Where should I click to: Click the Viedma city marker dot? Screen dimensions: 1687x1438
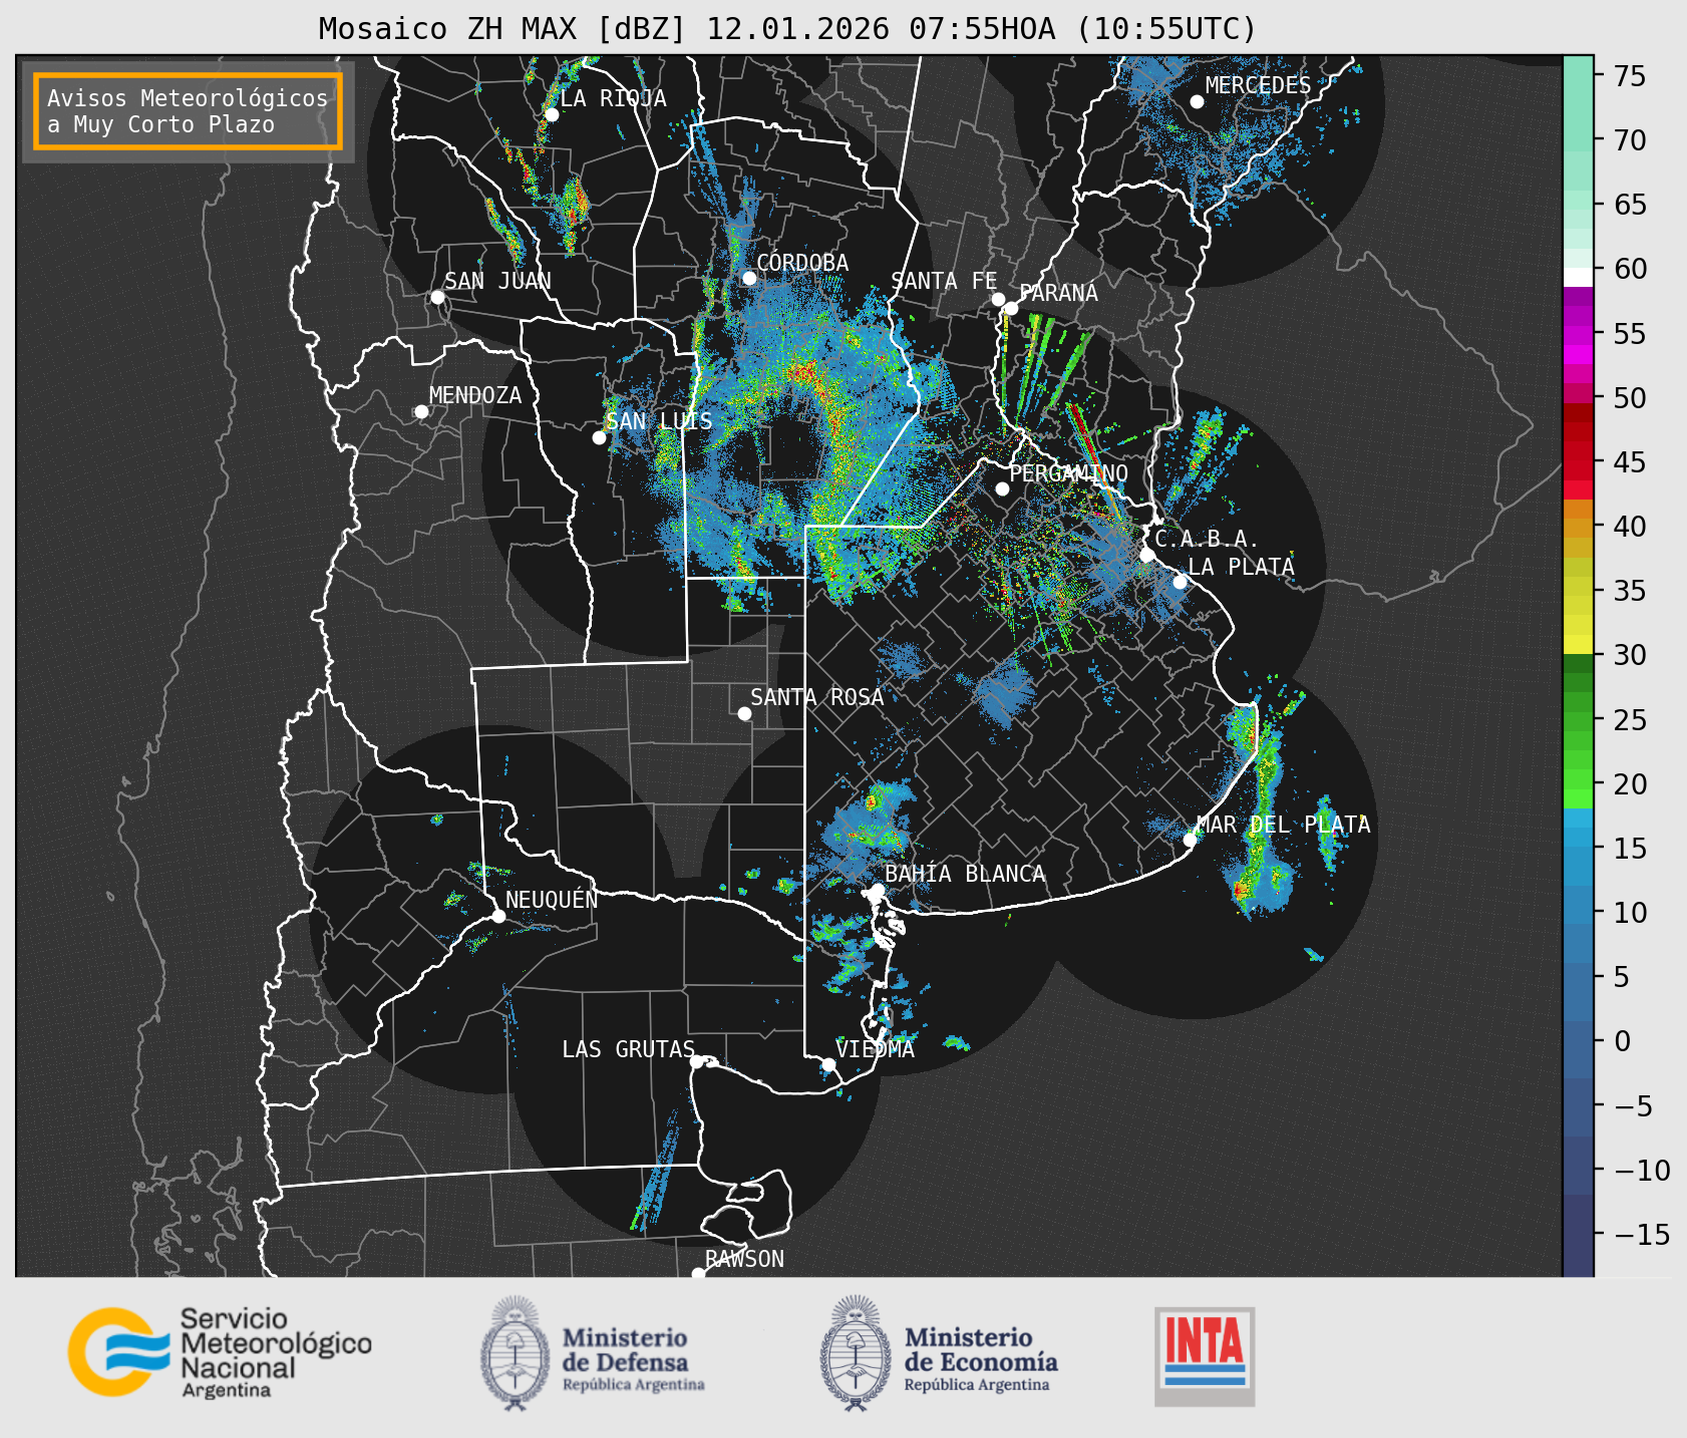point(828,1065)
